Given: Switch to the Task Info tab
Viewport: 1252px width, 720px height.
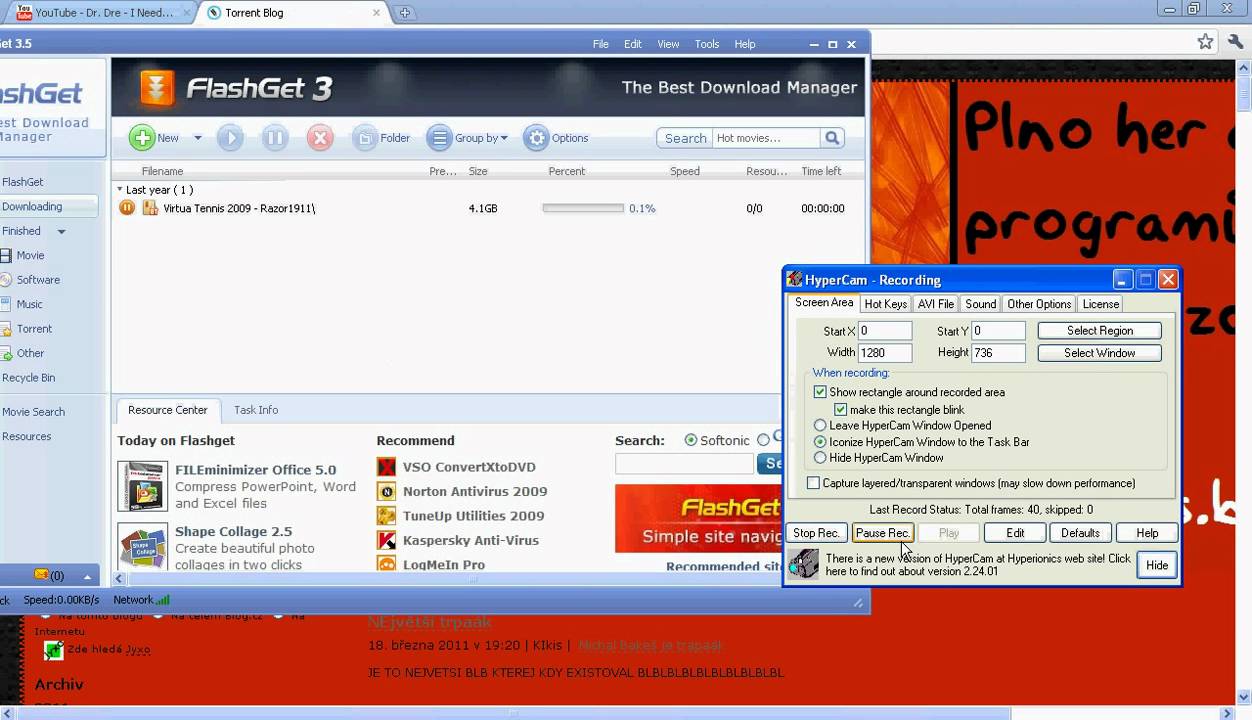Looking at the screenshot, I should pyautogui.click(x=256, y=410).
